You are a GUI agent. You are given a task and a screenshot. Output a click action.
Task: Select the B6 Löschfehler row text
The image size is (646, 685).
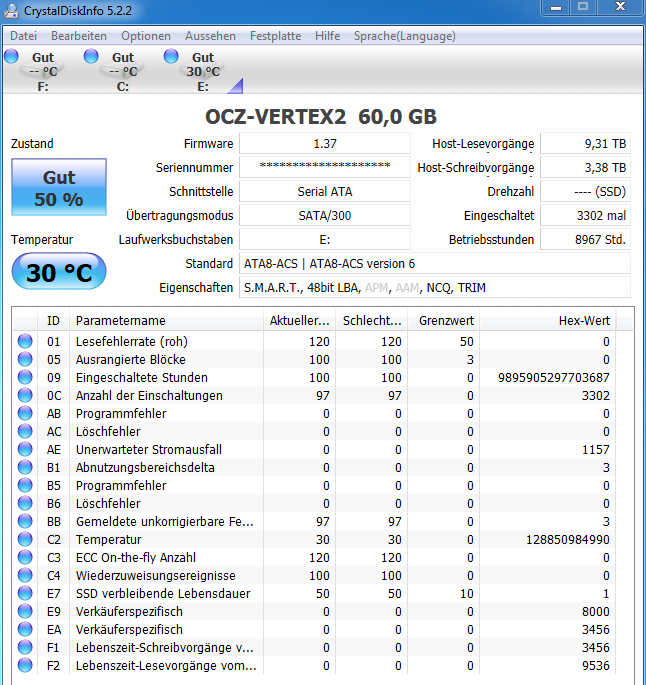pos(108,504)
